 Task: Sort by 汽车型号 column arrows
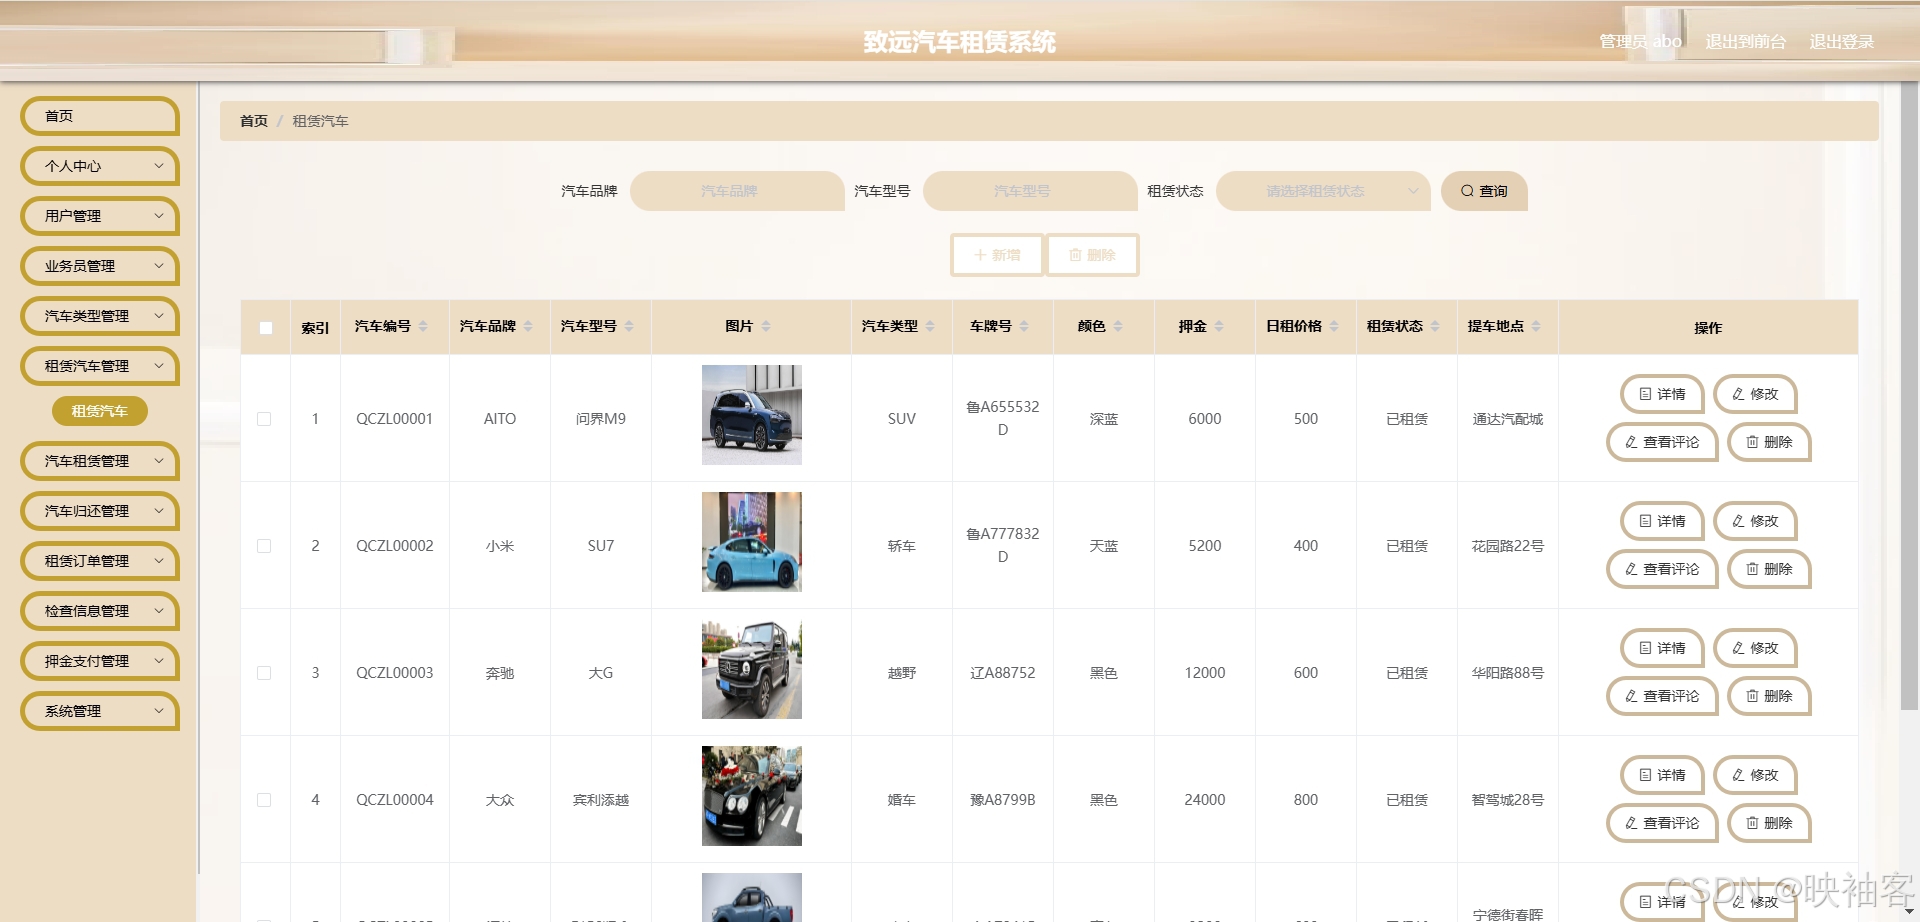(629, 326)
